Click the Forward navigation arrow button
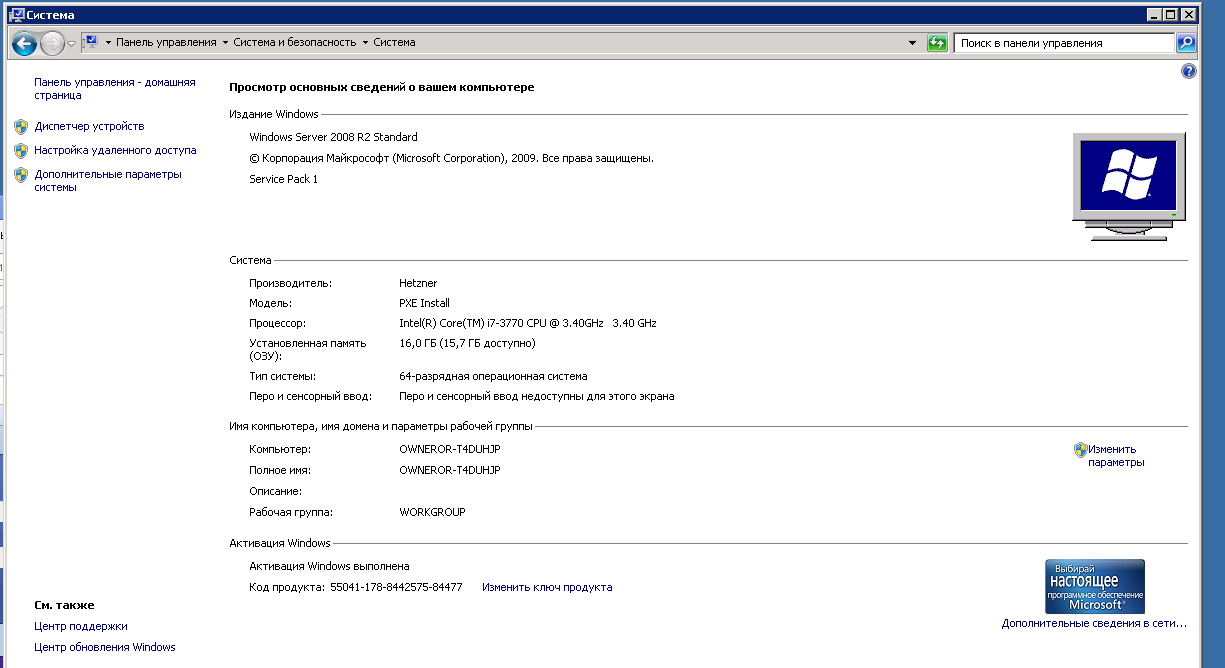The image size is (1225, 668). 52,43
